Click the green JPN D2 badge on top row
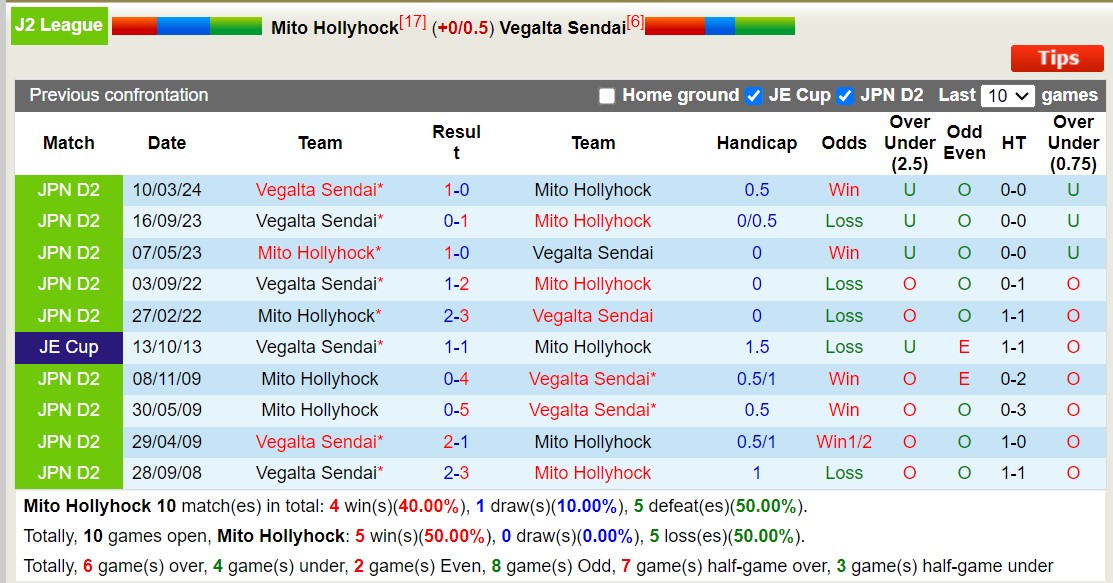Image resolution: width=1113 pixels, height=583 pixels. 67,190
